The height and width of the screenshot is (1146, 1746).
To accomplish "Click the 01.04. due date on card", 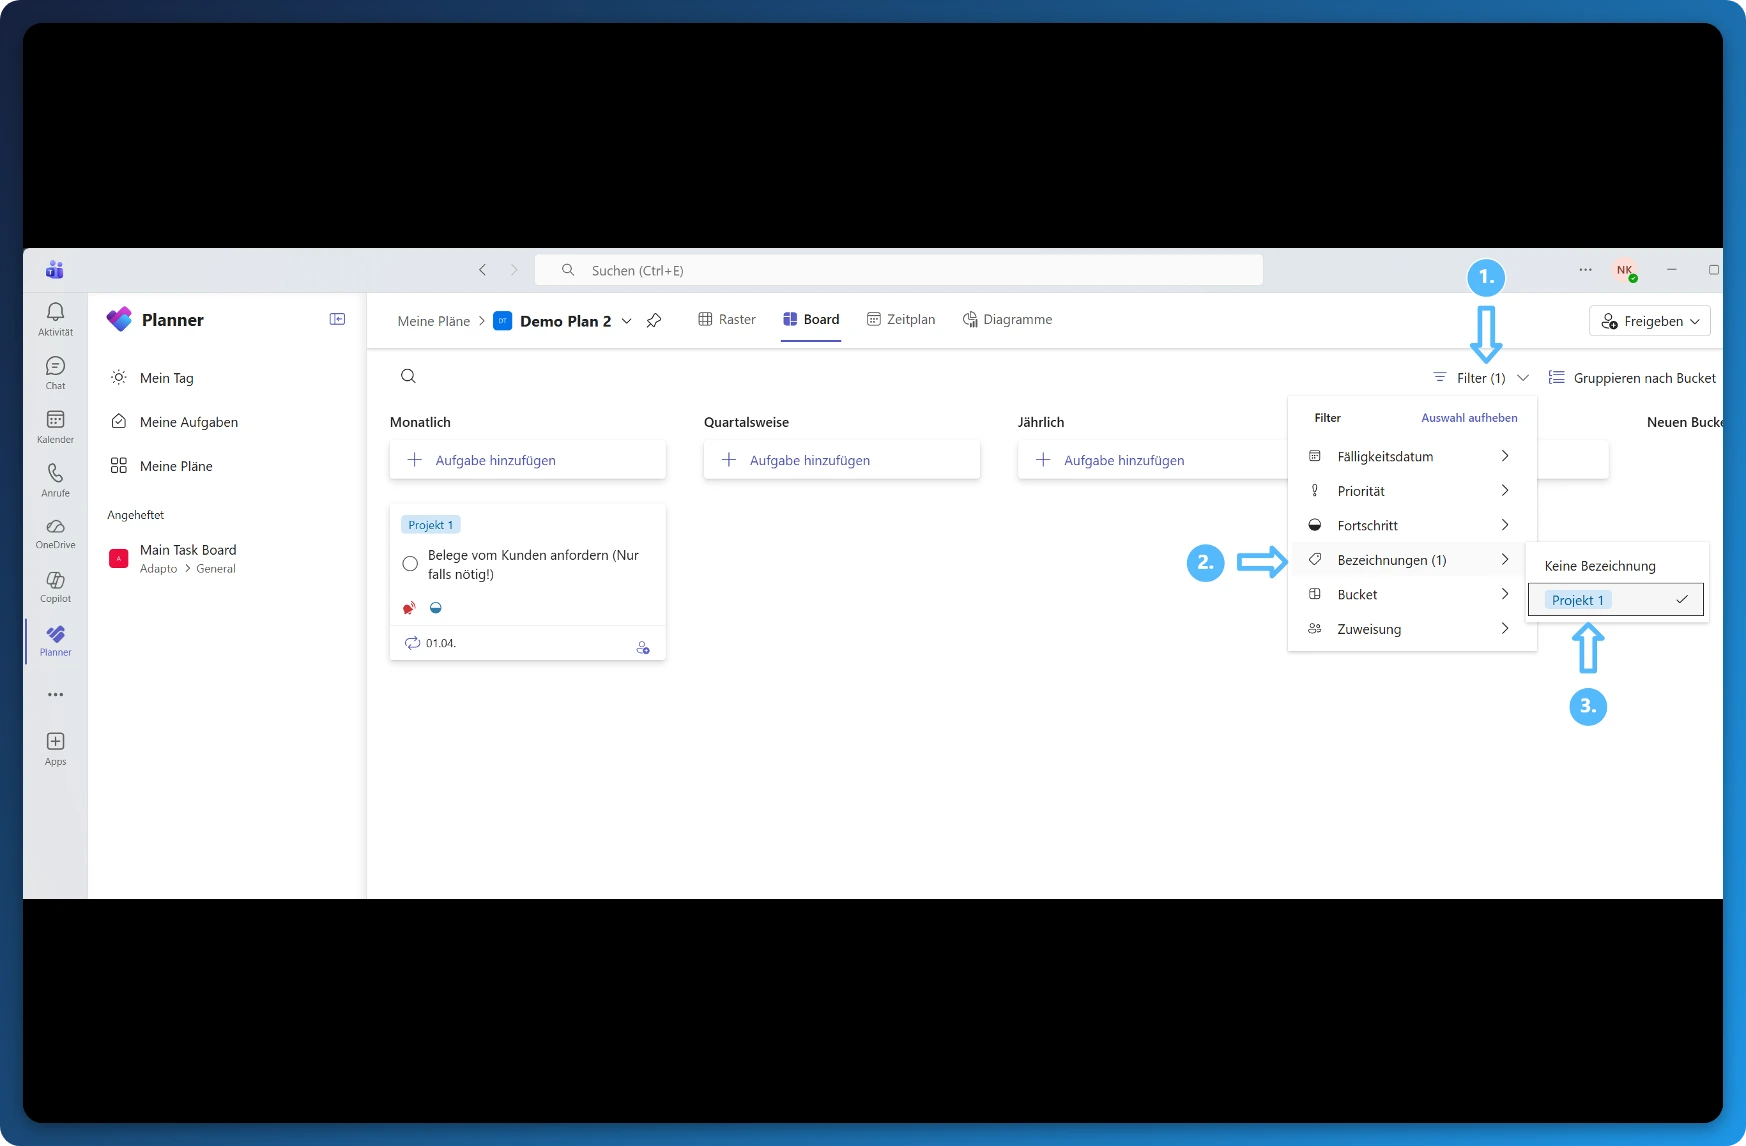I will pos(440,643).
